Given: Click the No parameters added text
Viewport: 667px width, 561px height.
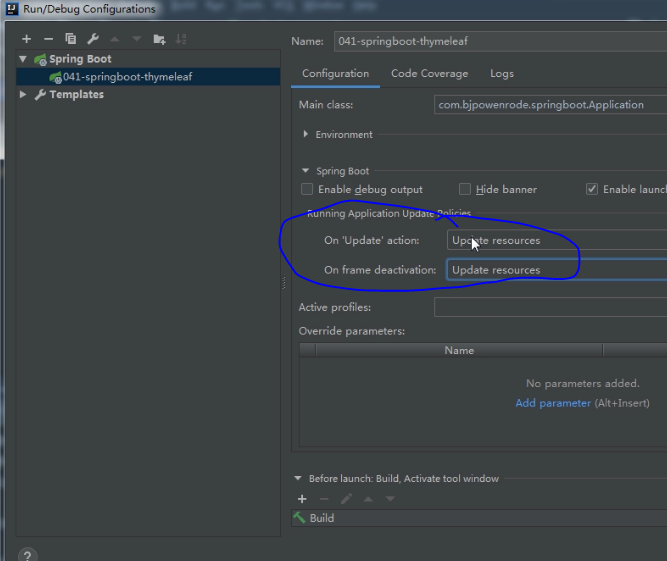Looking at the screenshot, I should click(582, 383).
